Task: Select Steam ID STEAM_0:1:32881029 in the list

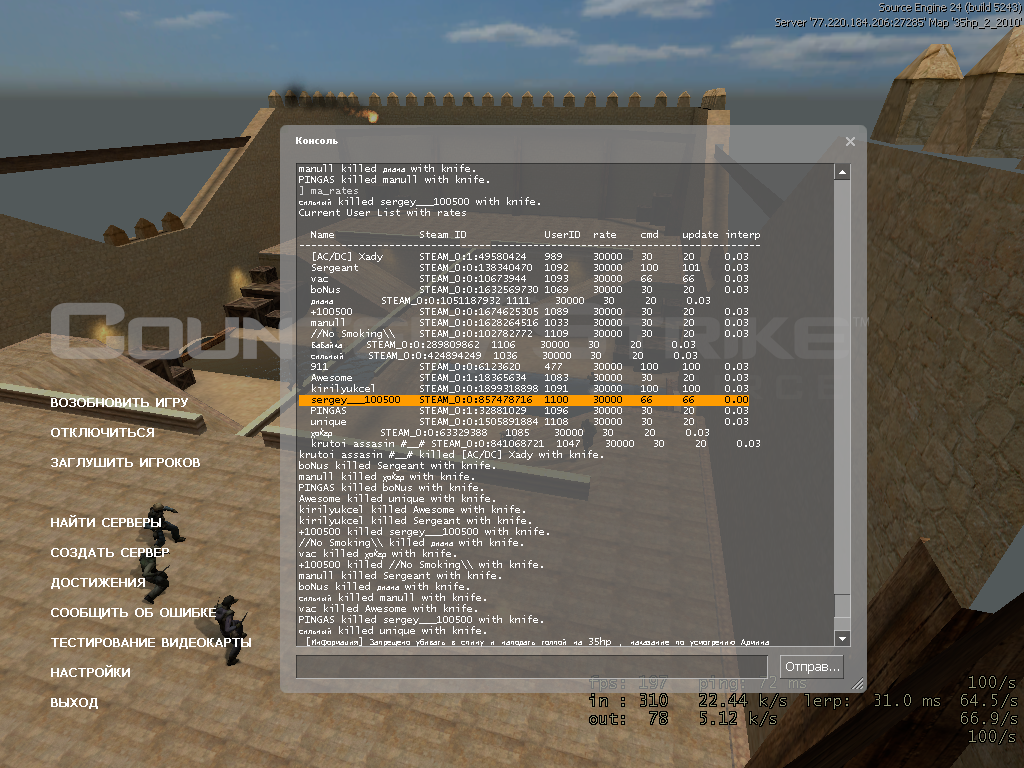Action: click(x=473, y=411)
